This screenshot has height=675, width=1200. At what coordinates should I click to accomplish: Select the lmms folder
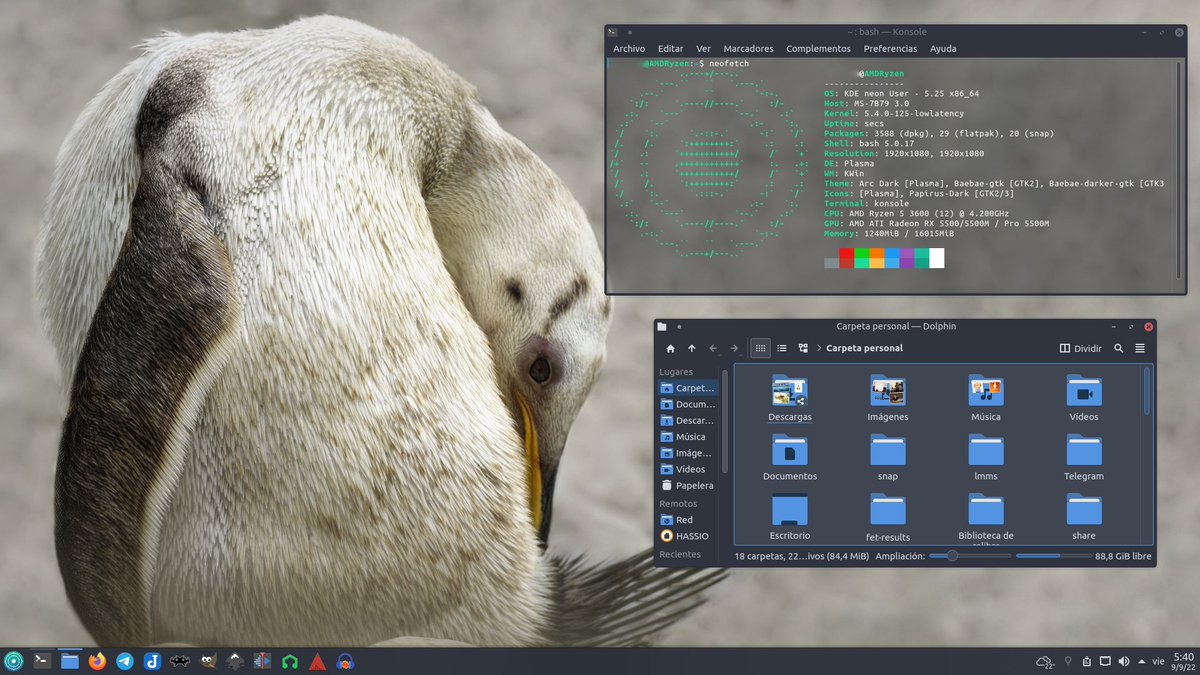pyautogui.click(x=986, y=450)
